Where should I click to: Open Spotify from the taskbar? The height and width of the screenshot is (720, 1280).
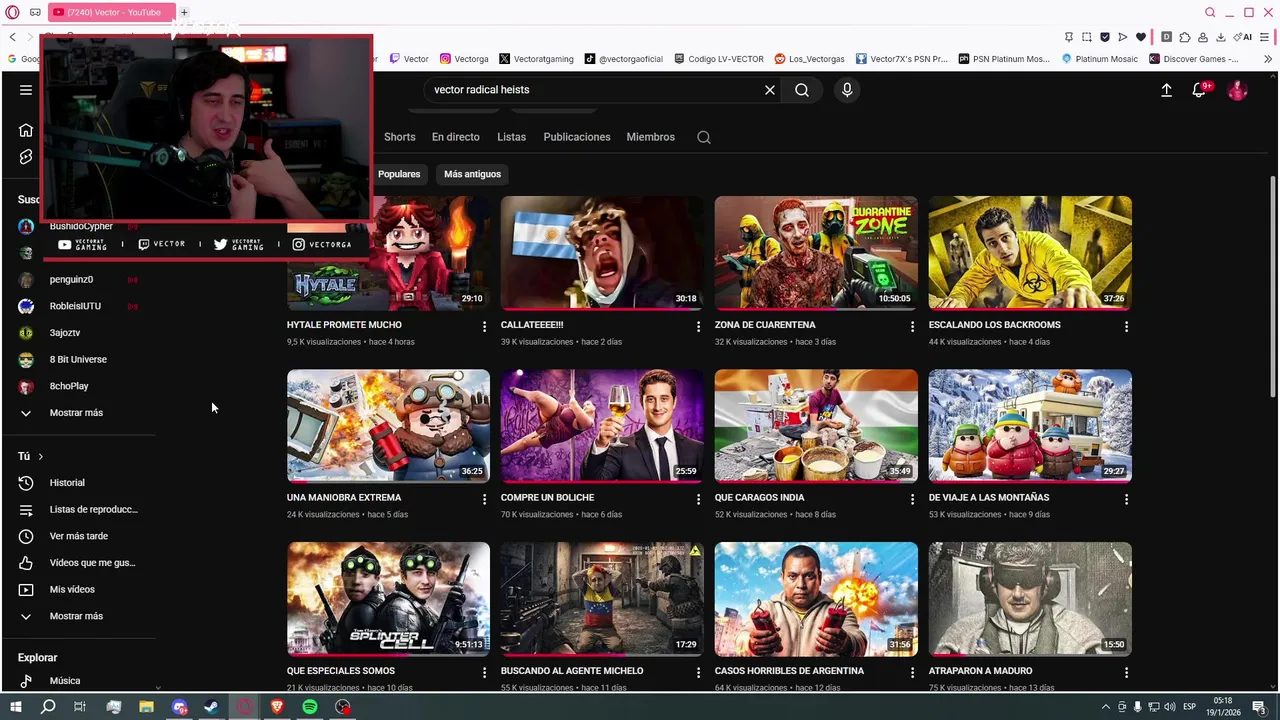click(x=310, y=707)
